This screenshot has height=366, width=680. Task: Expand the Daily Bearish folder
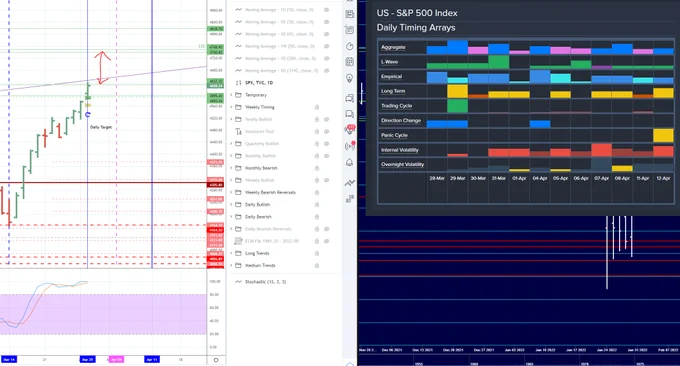(231, 216)
